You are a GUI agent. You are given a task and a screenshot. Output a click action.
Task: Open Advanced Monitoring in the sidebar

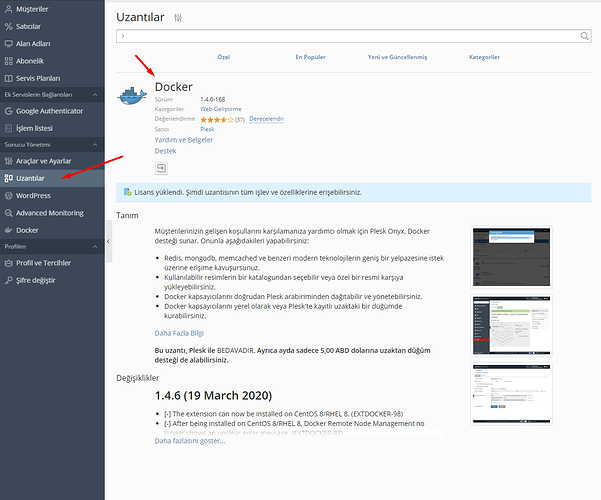[52, 212]
